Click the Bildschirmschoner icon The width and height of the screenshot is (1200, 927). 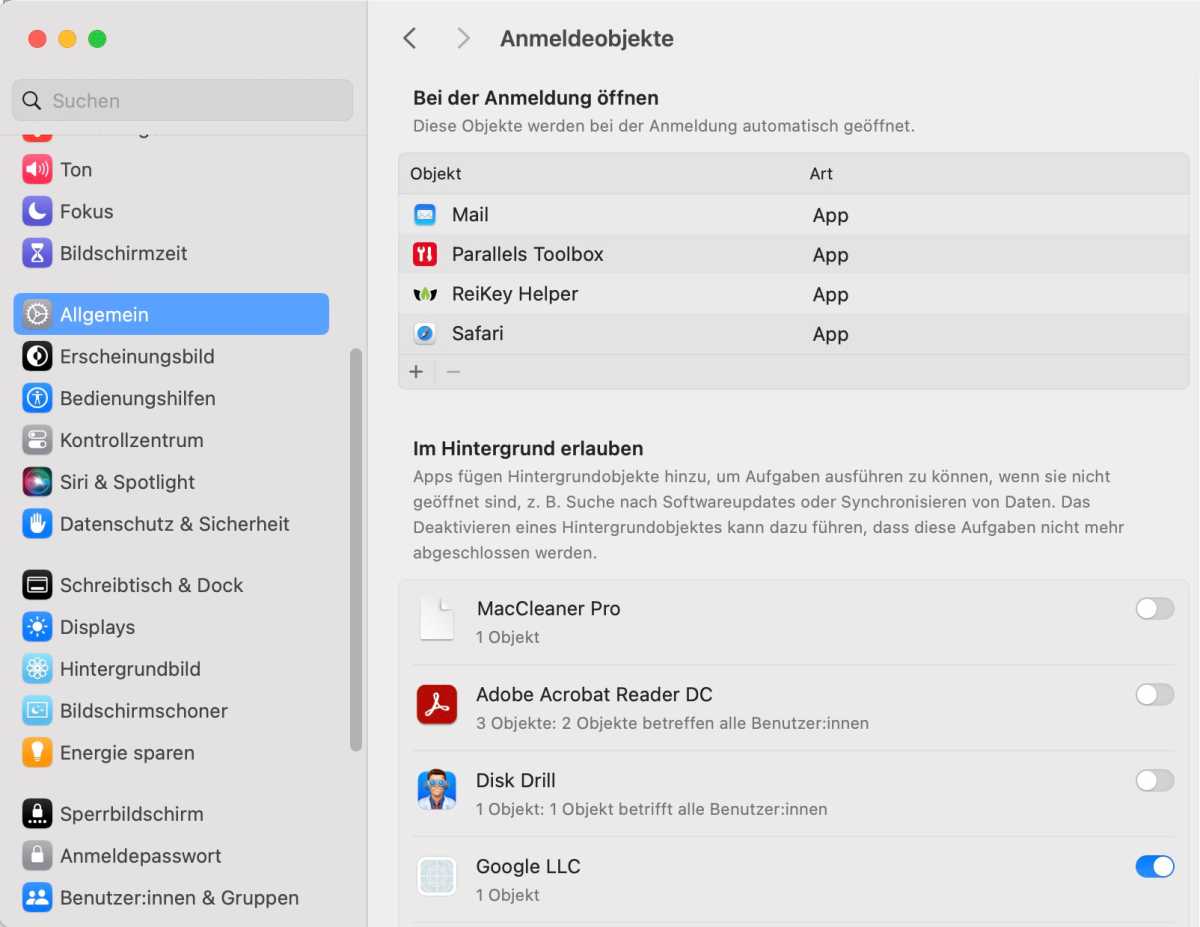click(37, 711)
